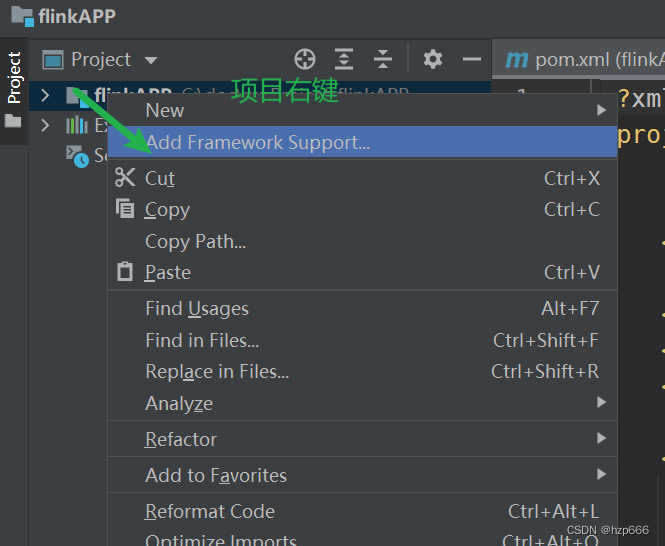Click Replace in Files option

click(217, 372)
